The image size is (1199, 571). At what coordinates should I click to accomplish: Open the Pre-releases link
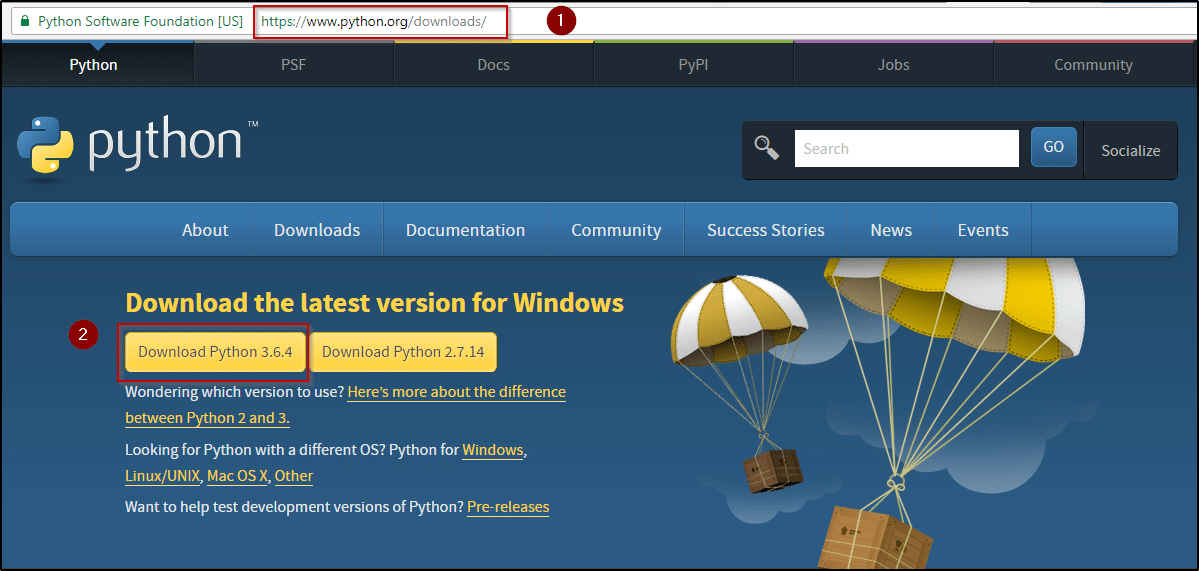pyautogui.click(x=508, y=507)
